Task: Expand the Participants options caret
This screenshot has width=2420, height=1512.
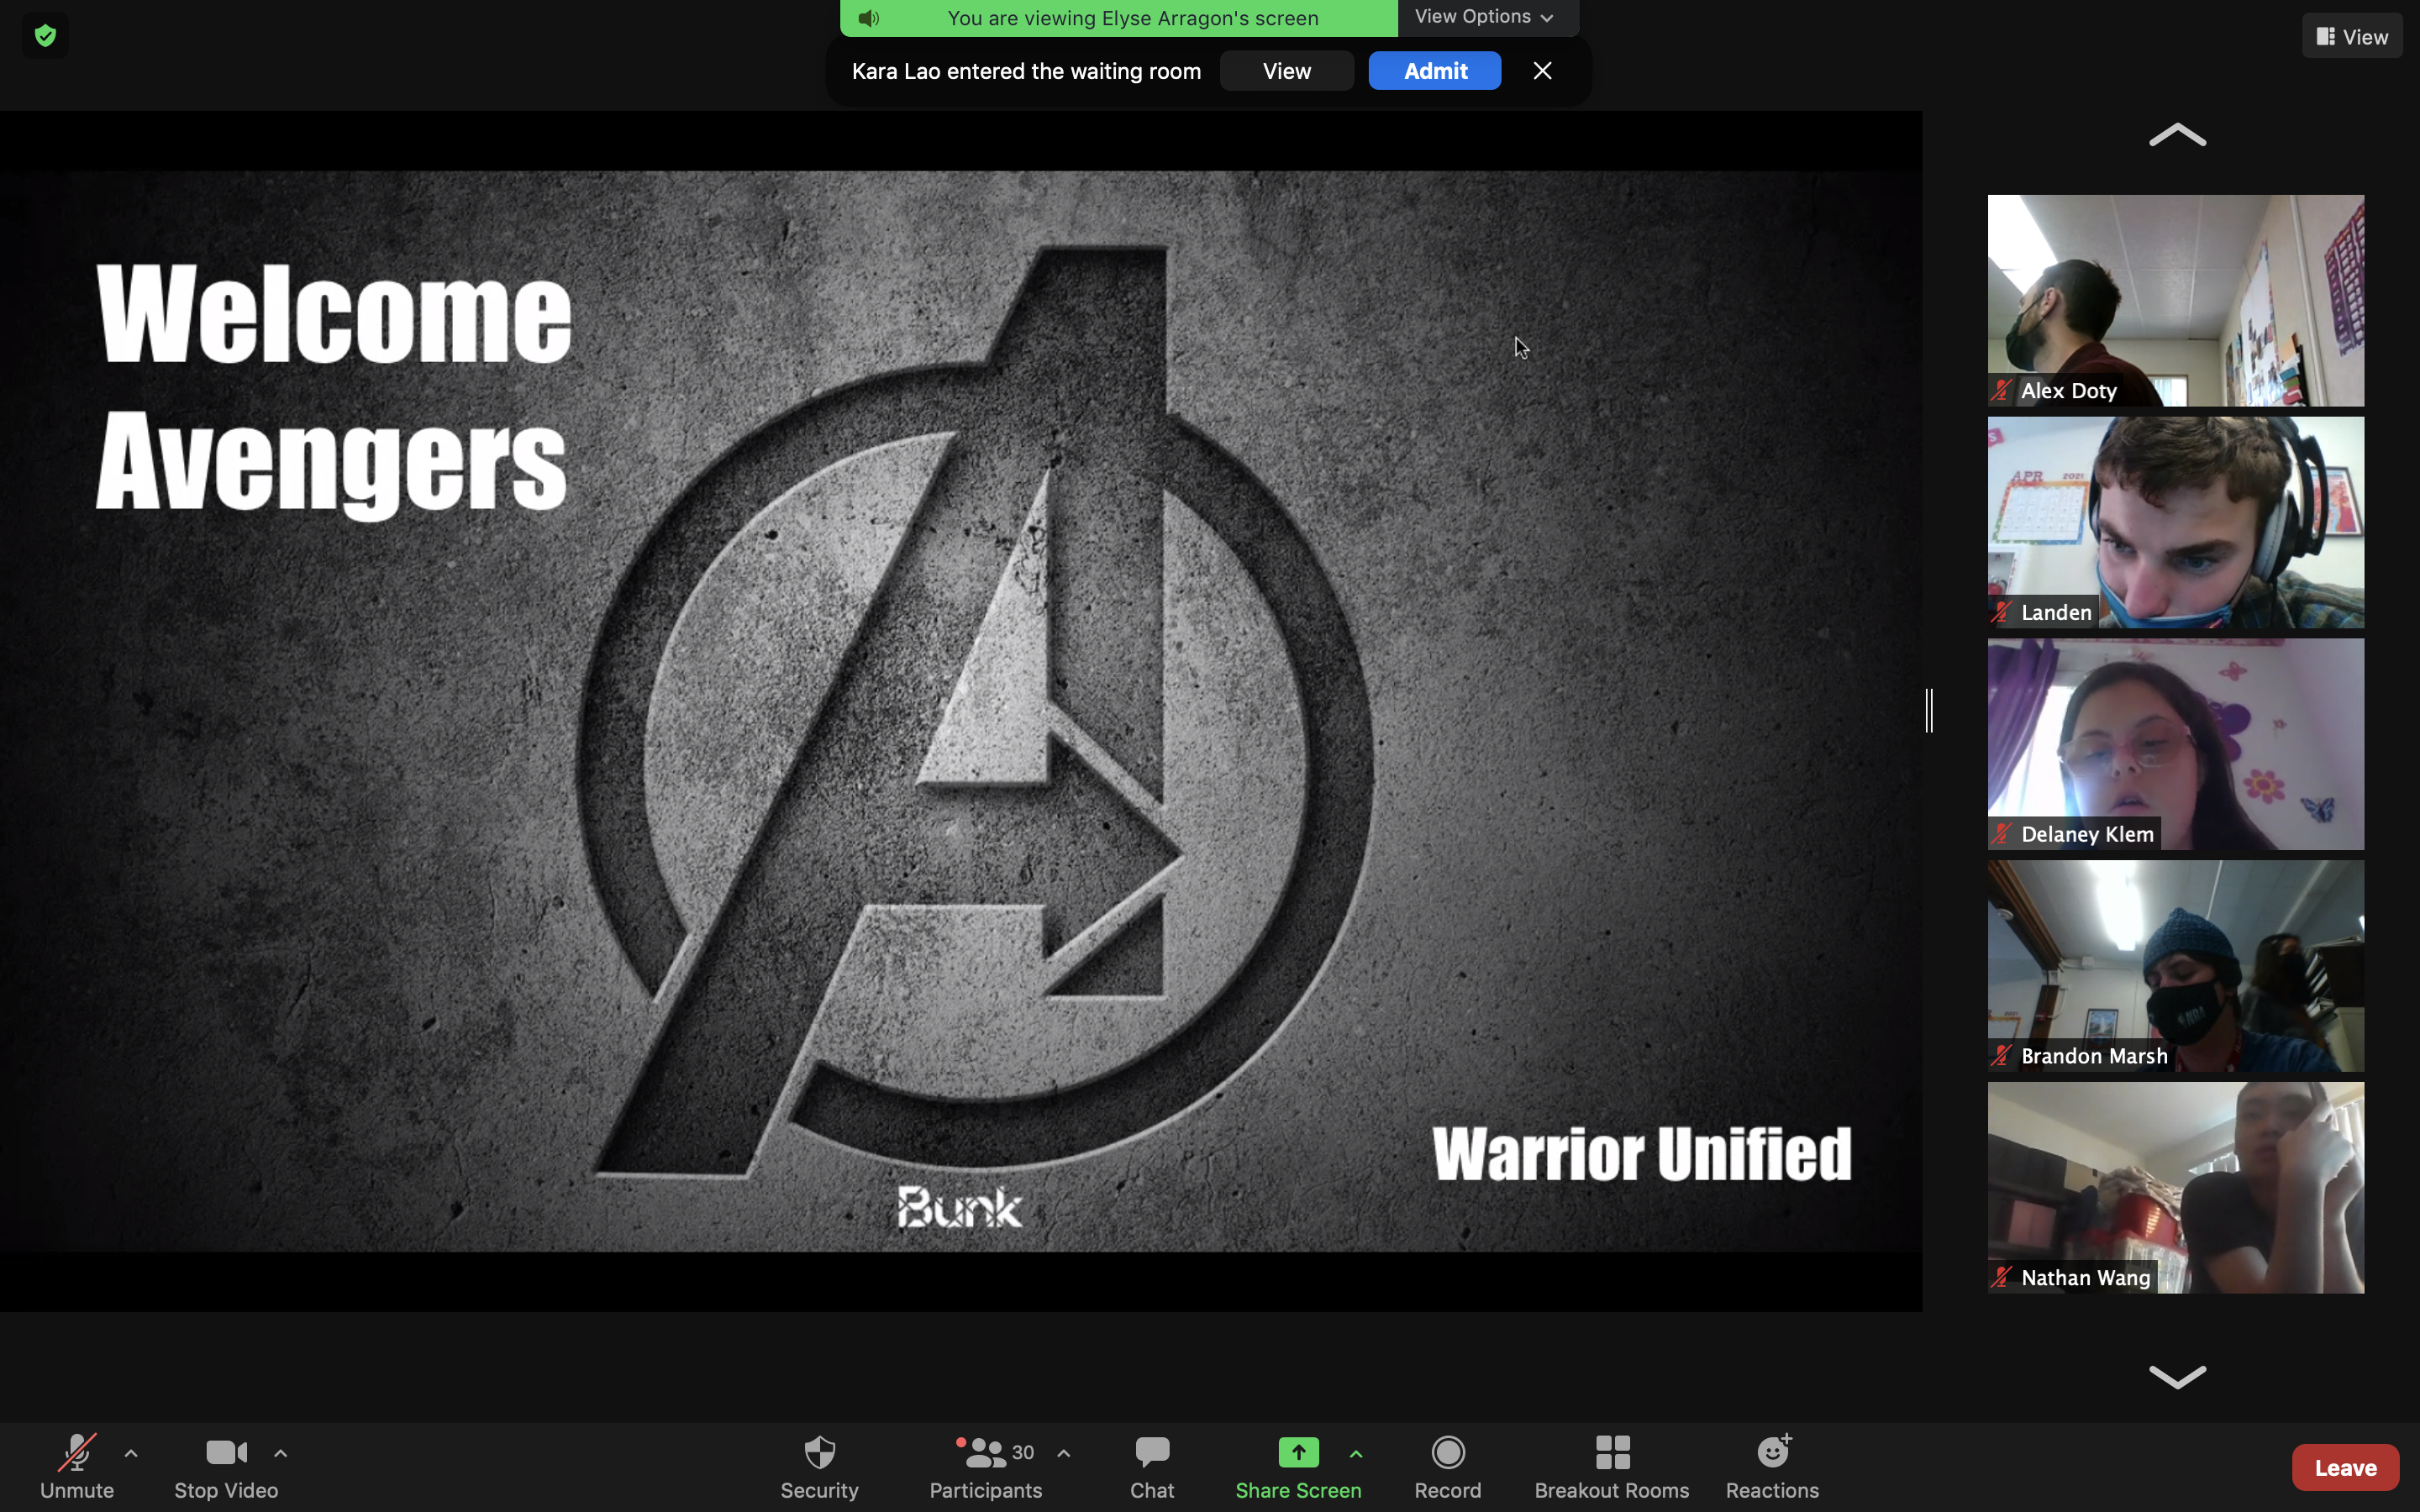Action: 1064,1453
